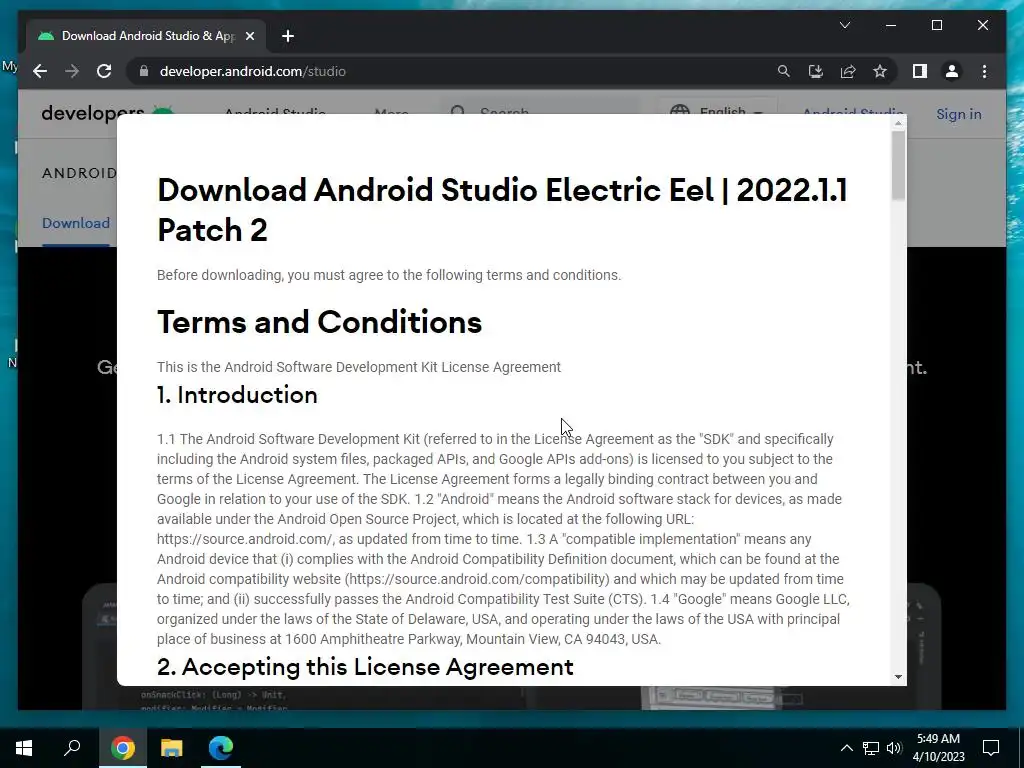The height and width of the screenshot is (768, 1024).
Task: Open volume control tray icon
Action: click(x=894, y=748)
